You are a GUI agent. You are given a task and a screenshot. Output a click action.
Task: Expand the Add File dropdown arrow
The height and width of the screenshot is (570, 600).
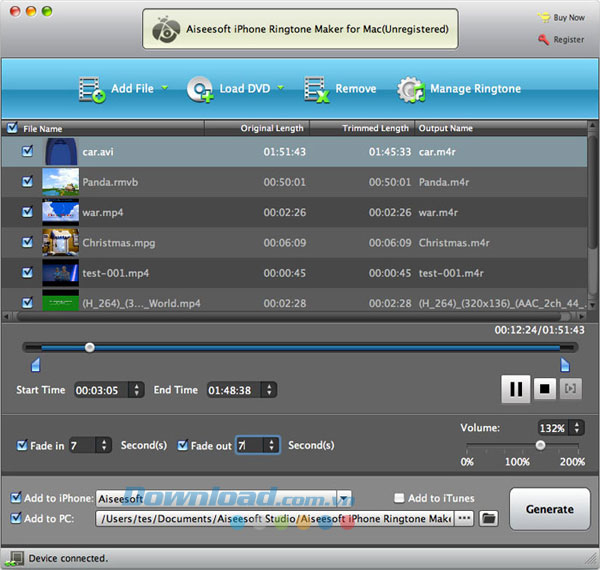164,88
